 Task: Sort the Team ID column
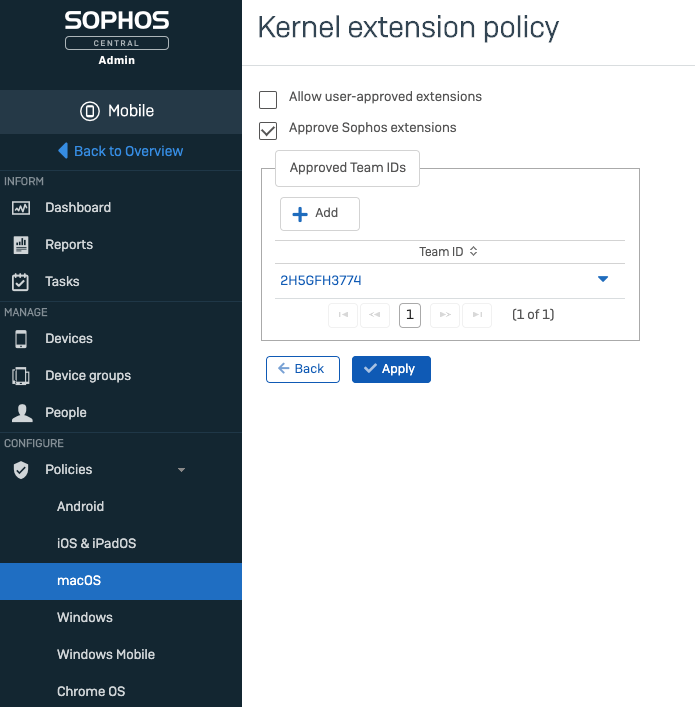(474, 252)
